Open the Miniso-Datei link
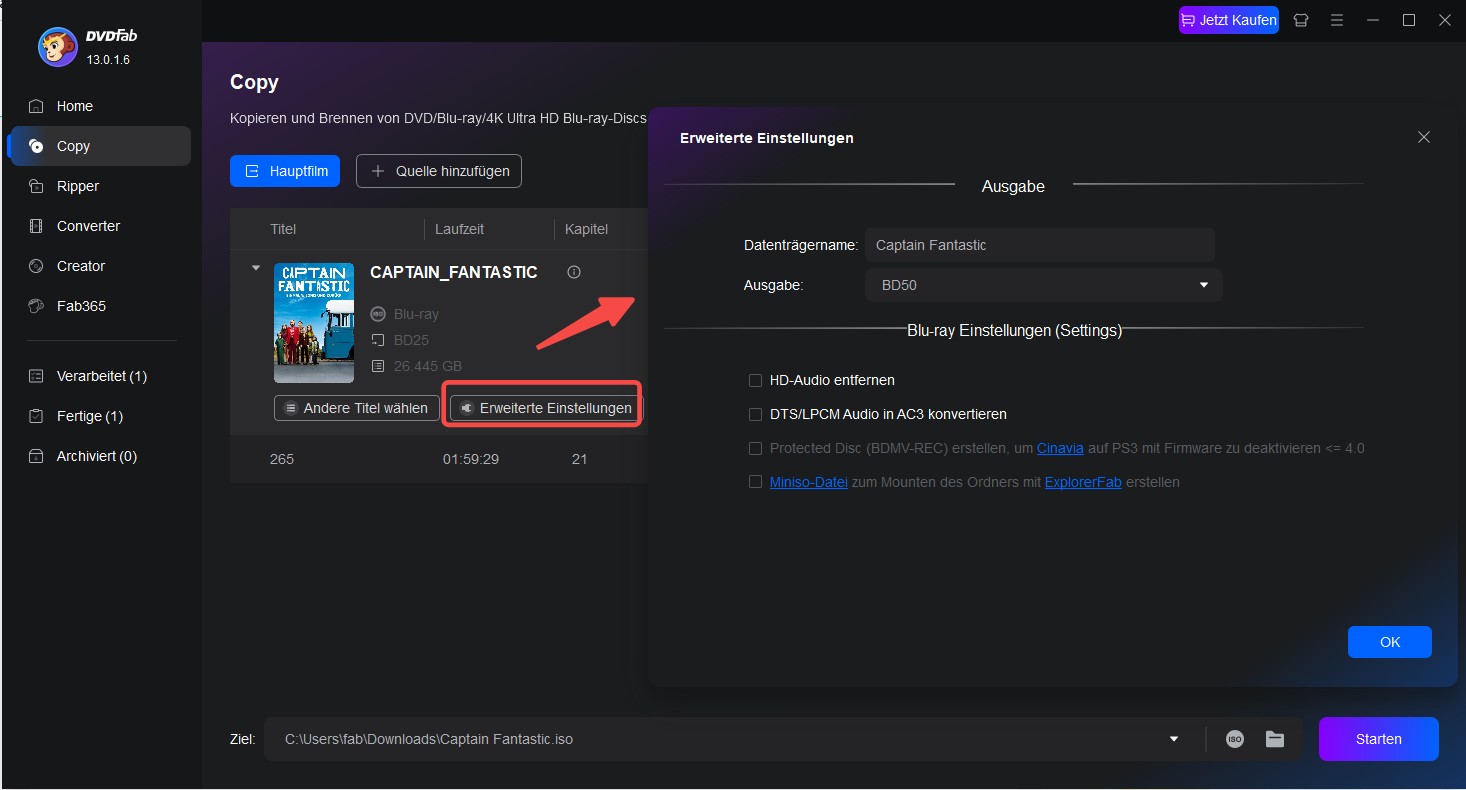 click(809, 482)
